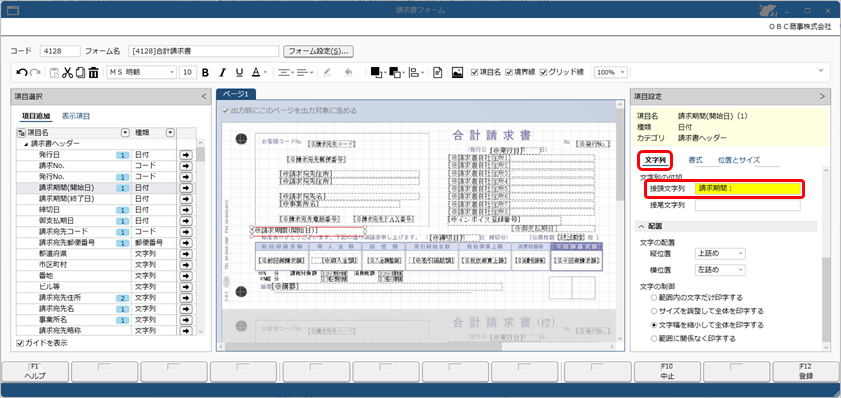Open the horizontal text alignment dropdown

tap(285, 72)
